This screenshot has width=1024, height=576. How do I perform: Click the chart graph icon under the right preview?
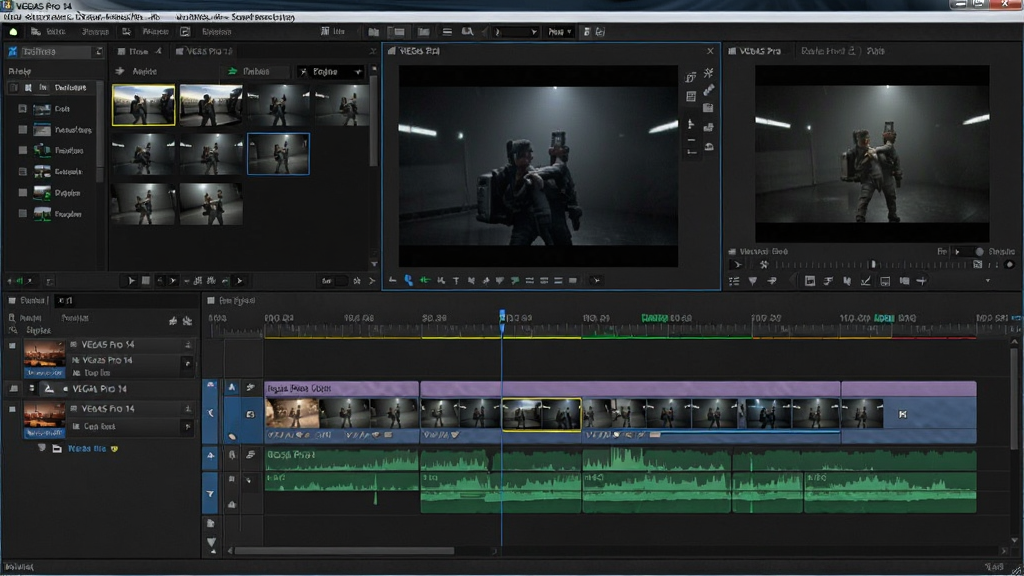(865, 281)
